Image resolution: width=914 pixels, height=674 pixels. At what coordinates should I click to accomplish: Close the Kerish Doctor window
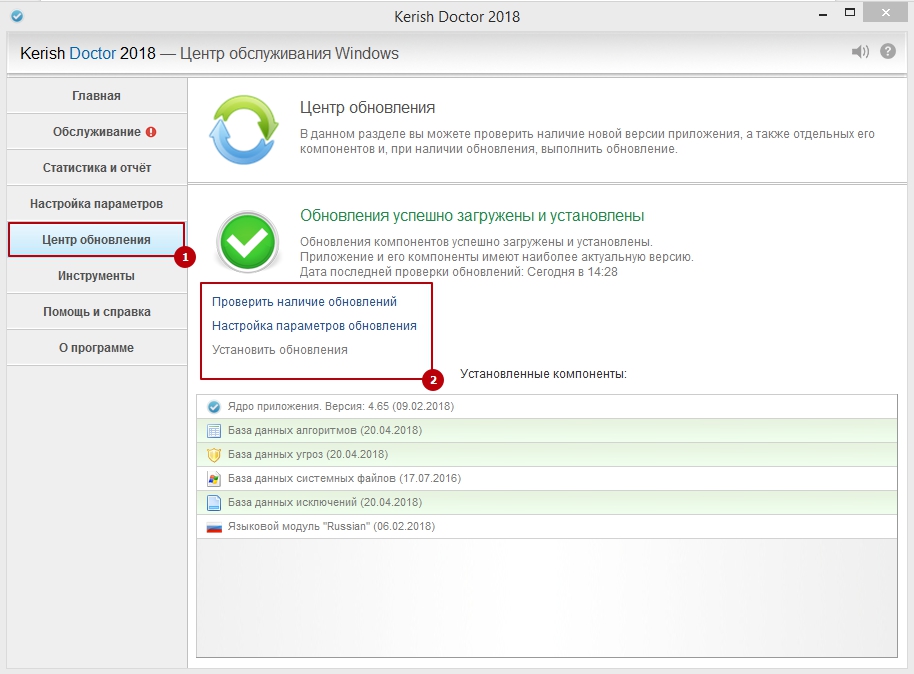point(885,13)
